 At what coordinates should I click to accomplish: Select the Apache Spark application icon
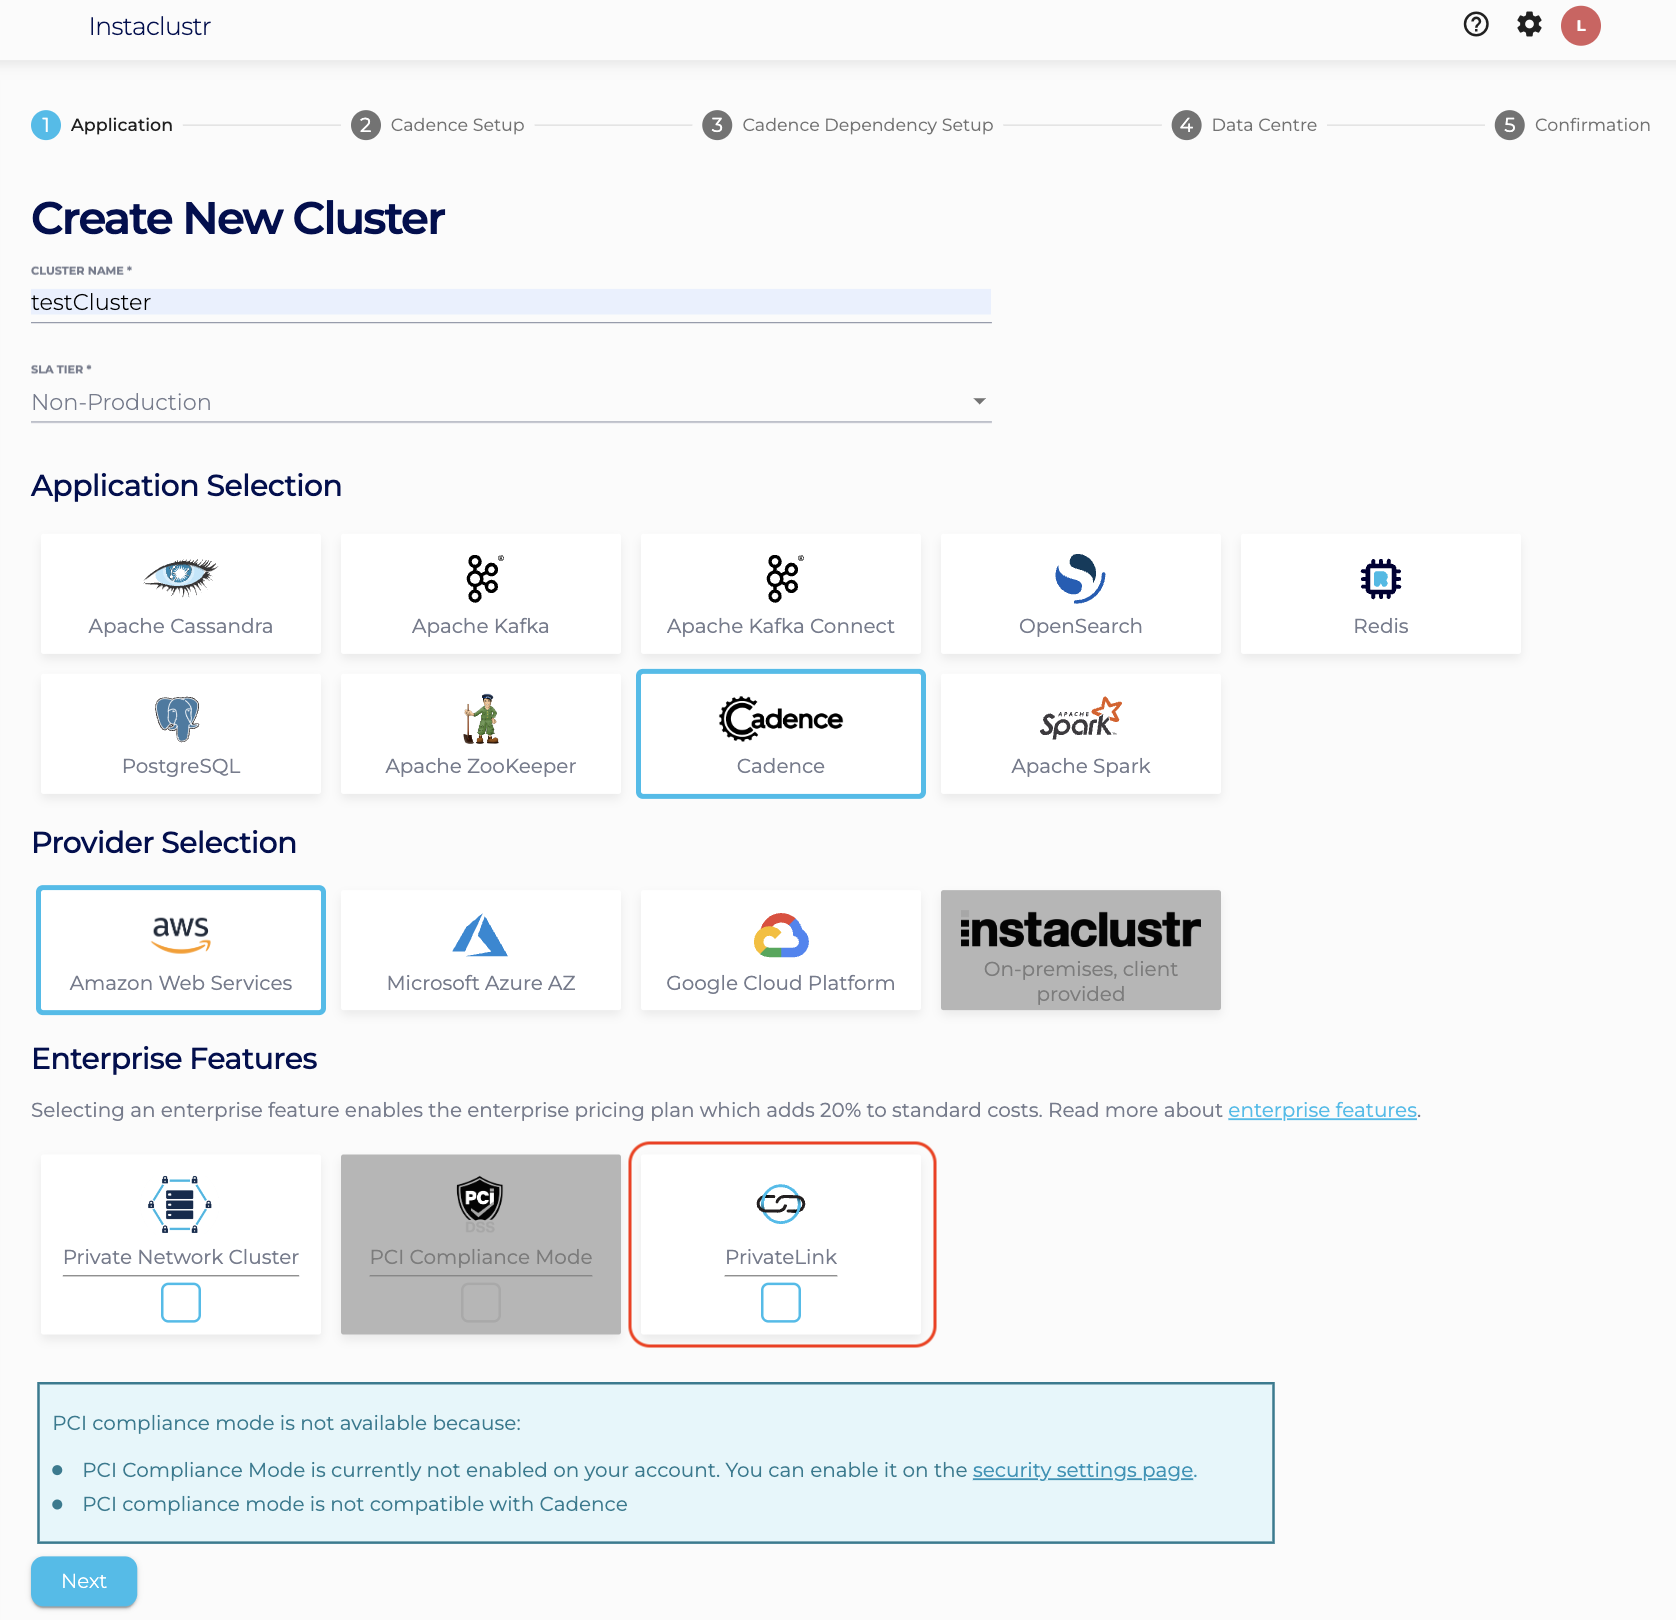(1080, 718)
